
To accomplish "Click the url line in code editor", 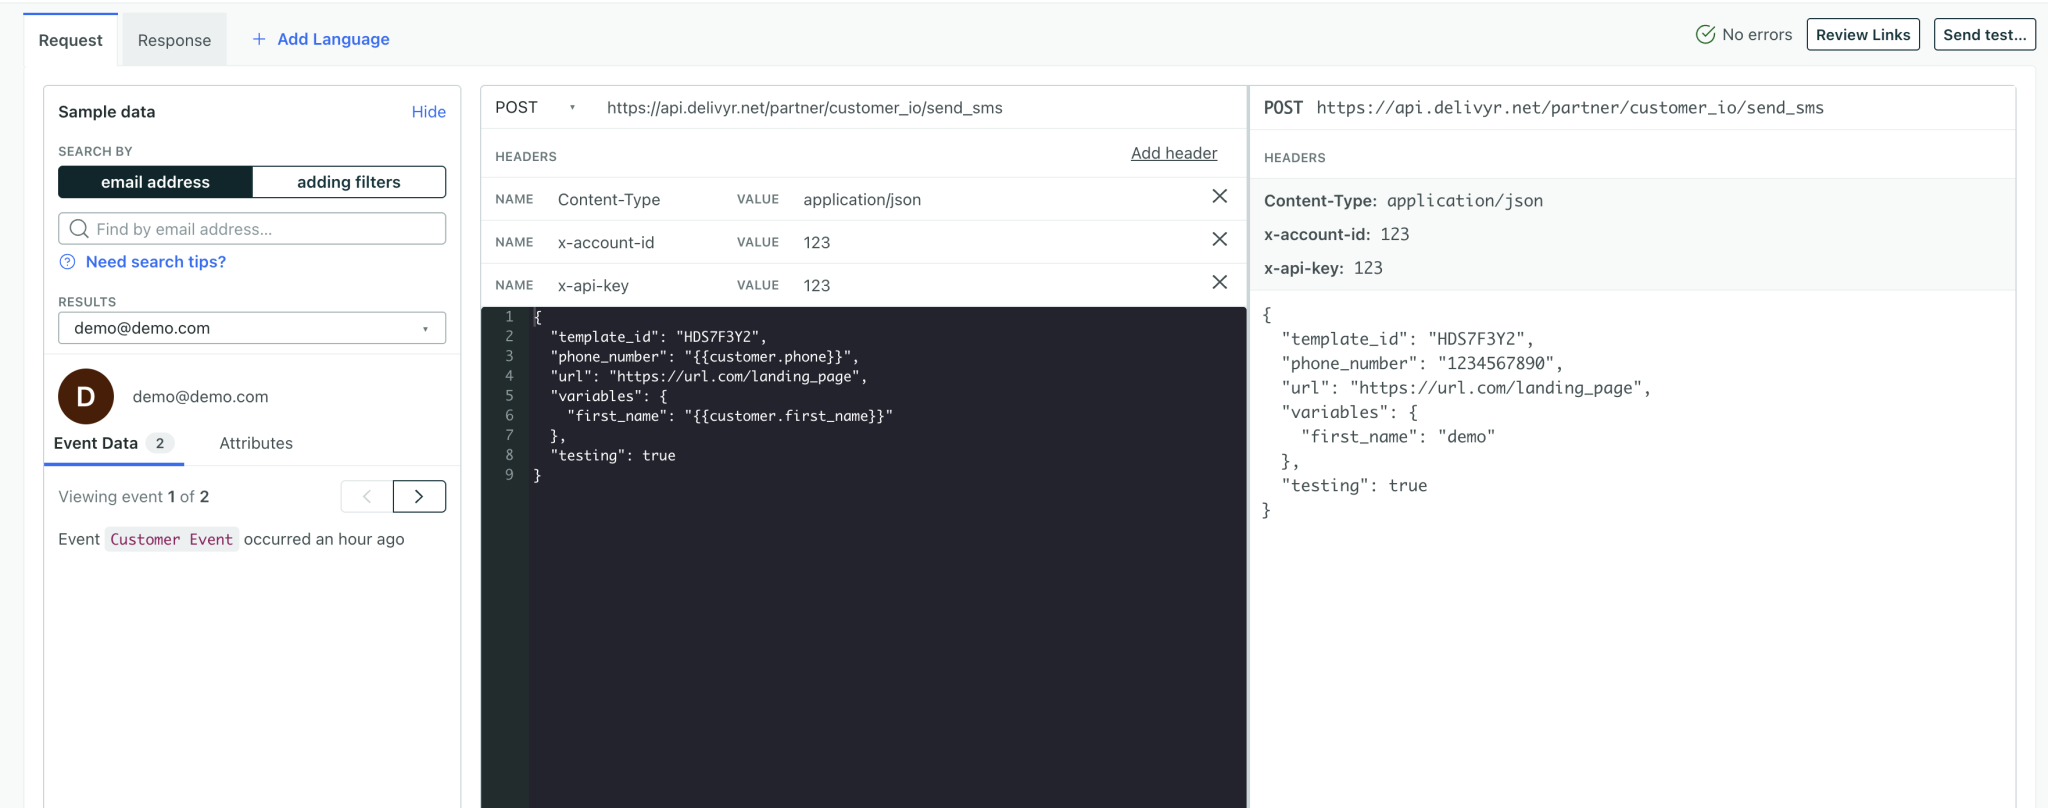I will [708, 377].
